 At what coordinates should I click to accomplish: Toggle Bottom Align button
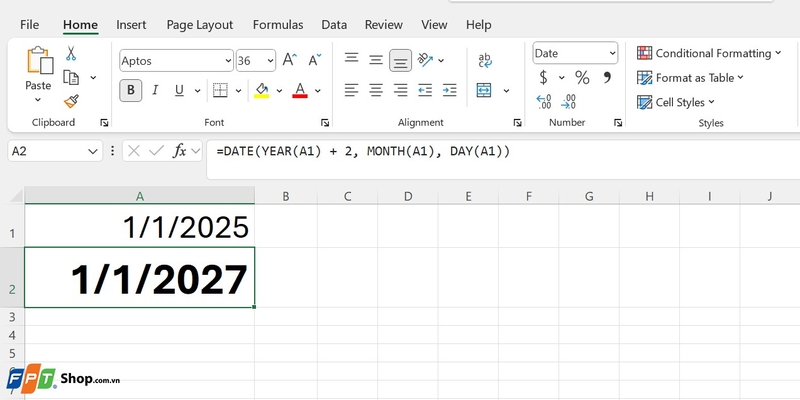coord(401,61)
